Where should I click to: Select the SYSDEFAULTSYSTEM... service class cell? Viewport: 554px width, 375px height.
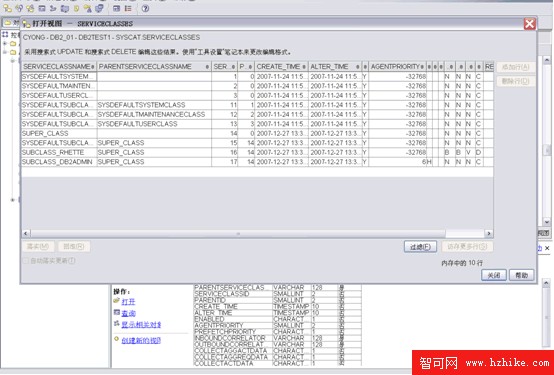(59, 76)
